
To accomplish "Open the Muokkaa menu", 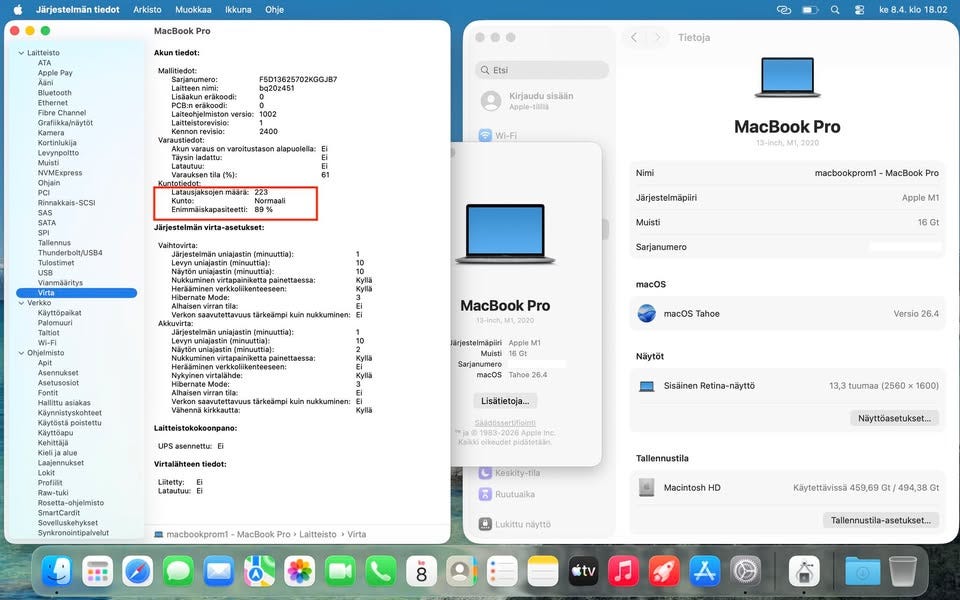I will point(193,10).
